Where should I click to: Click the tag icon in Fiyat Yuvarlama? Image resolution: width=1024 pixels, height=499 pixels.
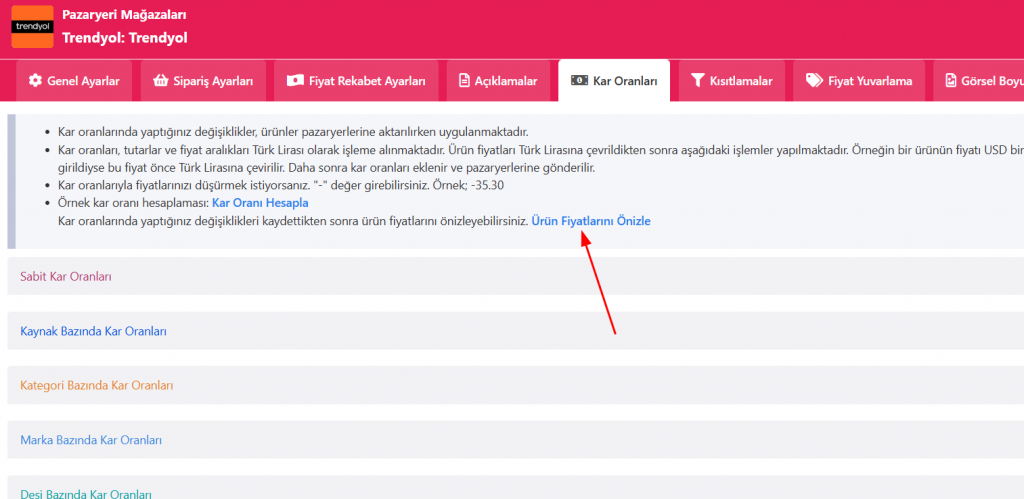(814, 81)
